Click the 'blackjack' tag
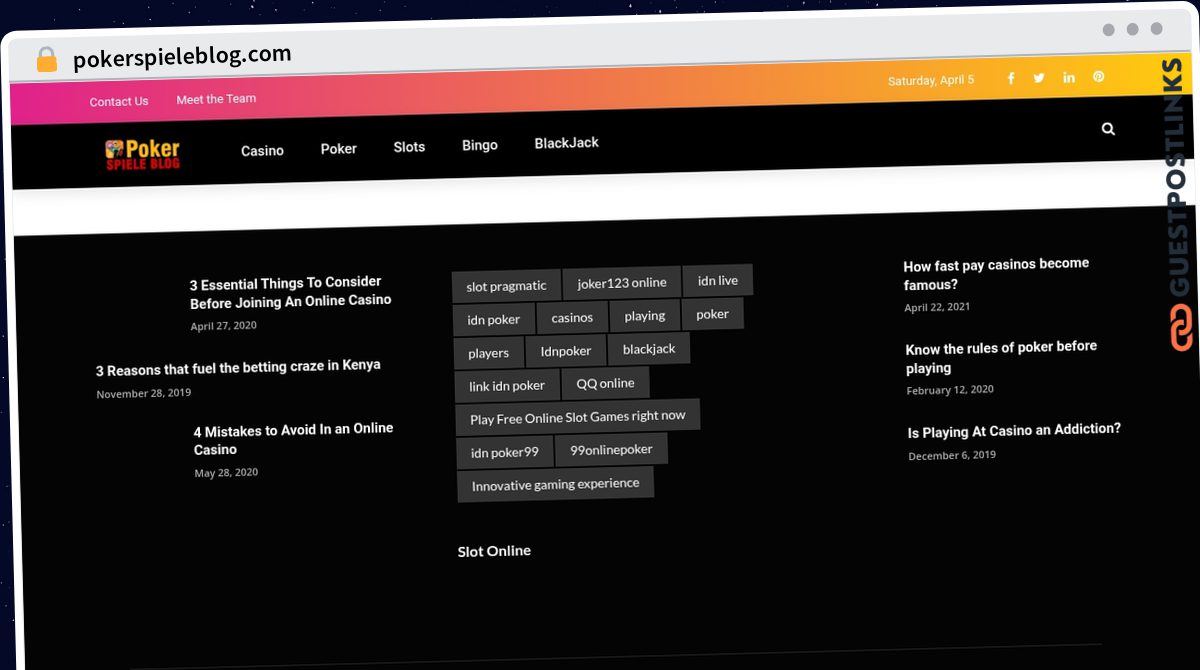Image resolution: width=1200 pixels, height=670 pixels. [649, 349]
